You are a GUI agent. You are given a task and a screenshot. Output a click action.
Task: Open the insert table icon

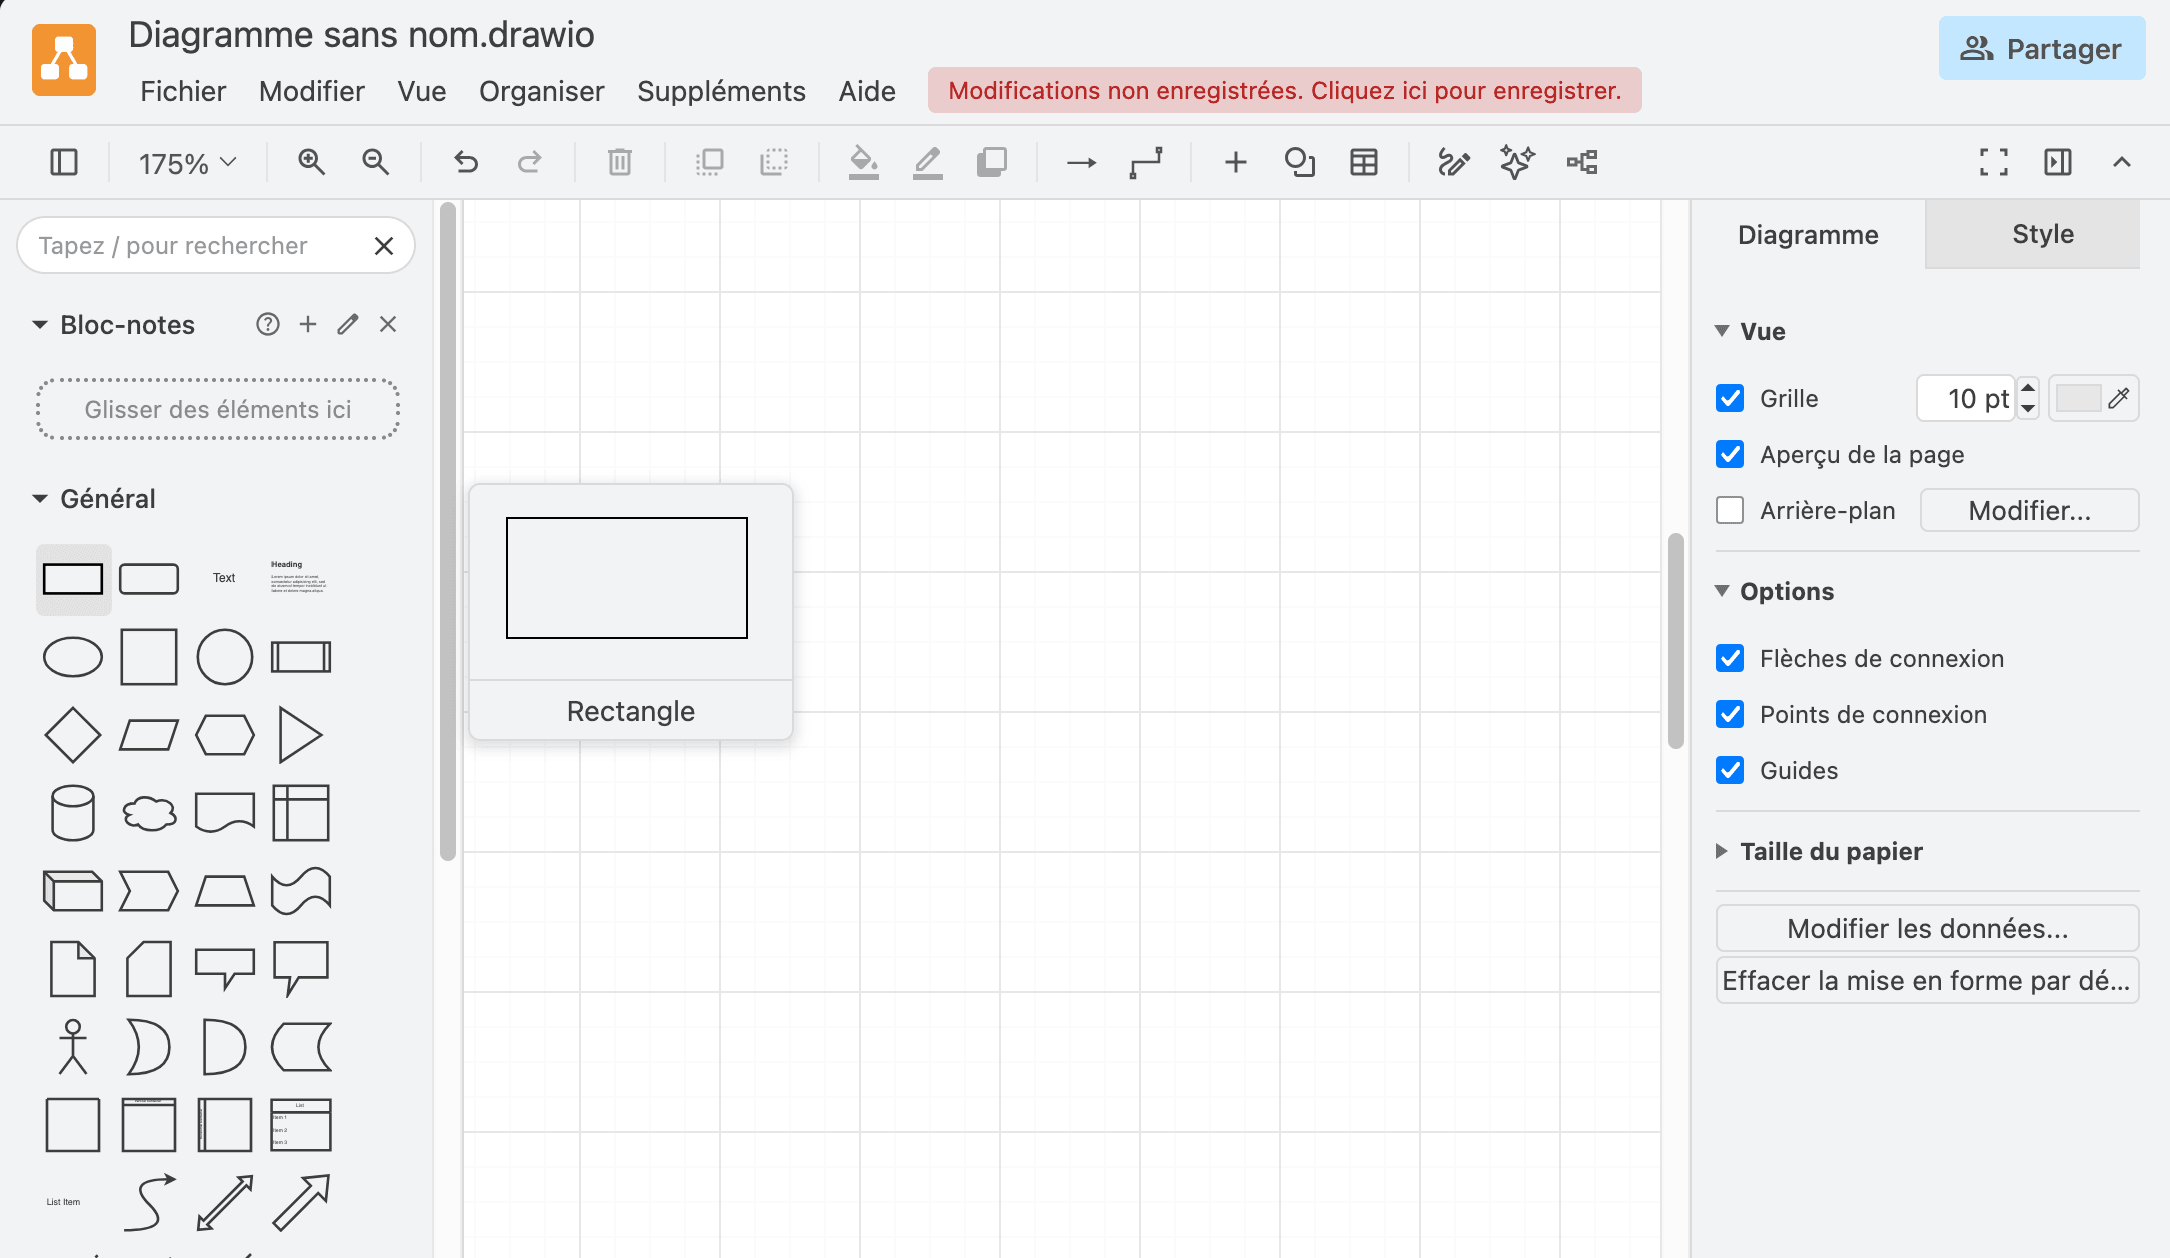click(x=1363, y=162)
